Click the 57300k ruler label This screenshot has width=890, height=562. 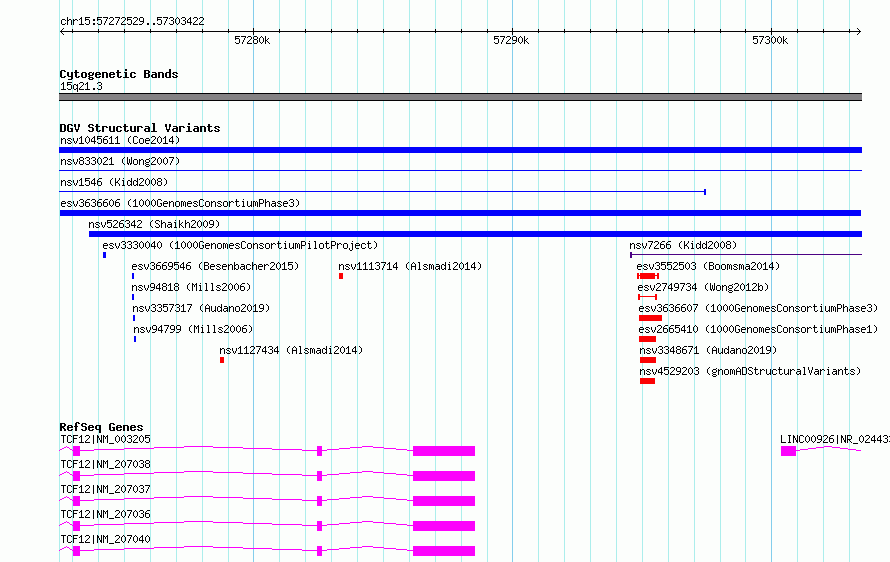point(770,40)
